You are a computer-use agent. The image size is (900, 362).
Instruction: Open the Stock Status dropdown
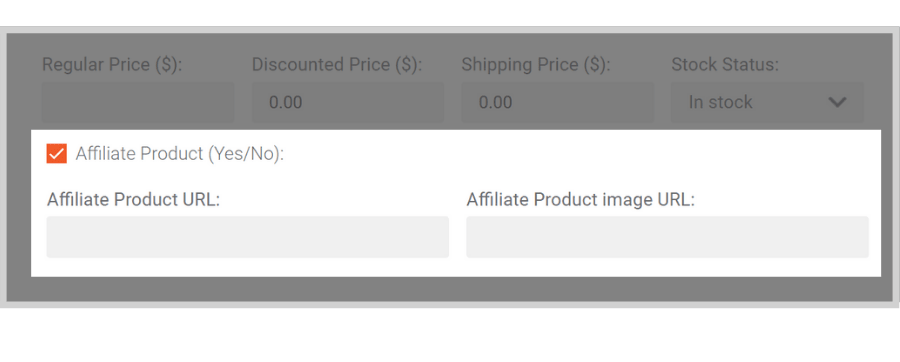coord(767,102)
